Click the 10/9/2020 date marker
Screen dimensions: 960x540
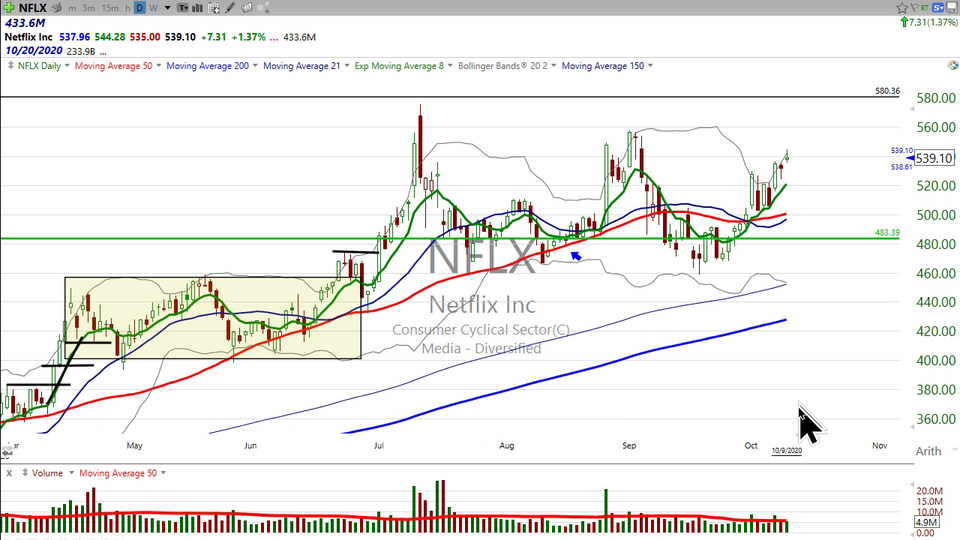(787, 451)
